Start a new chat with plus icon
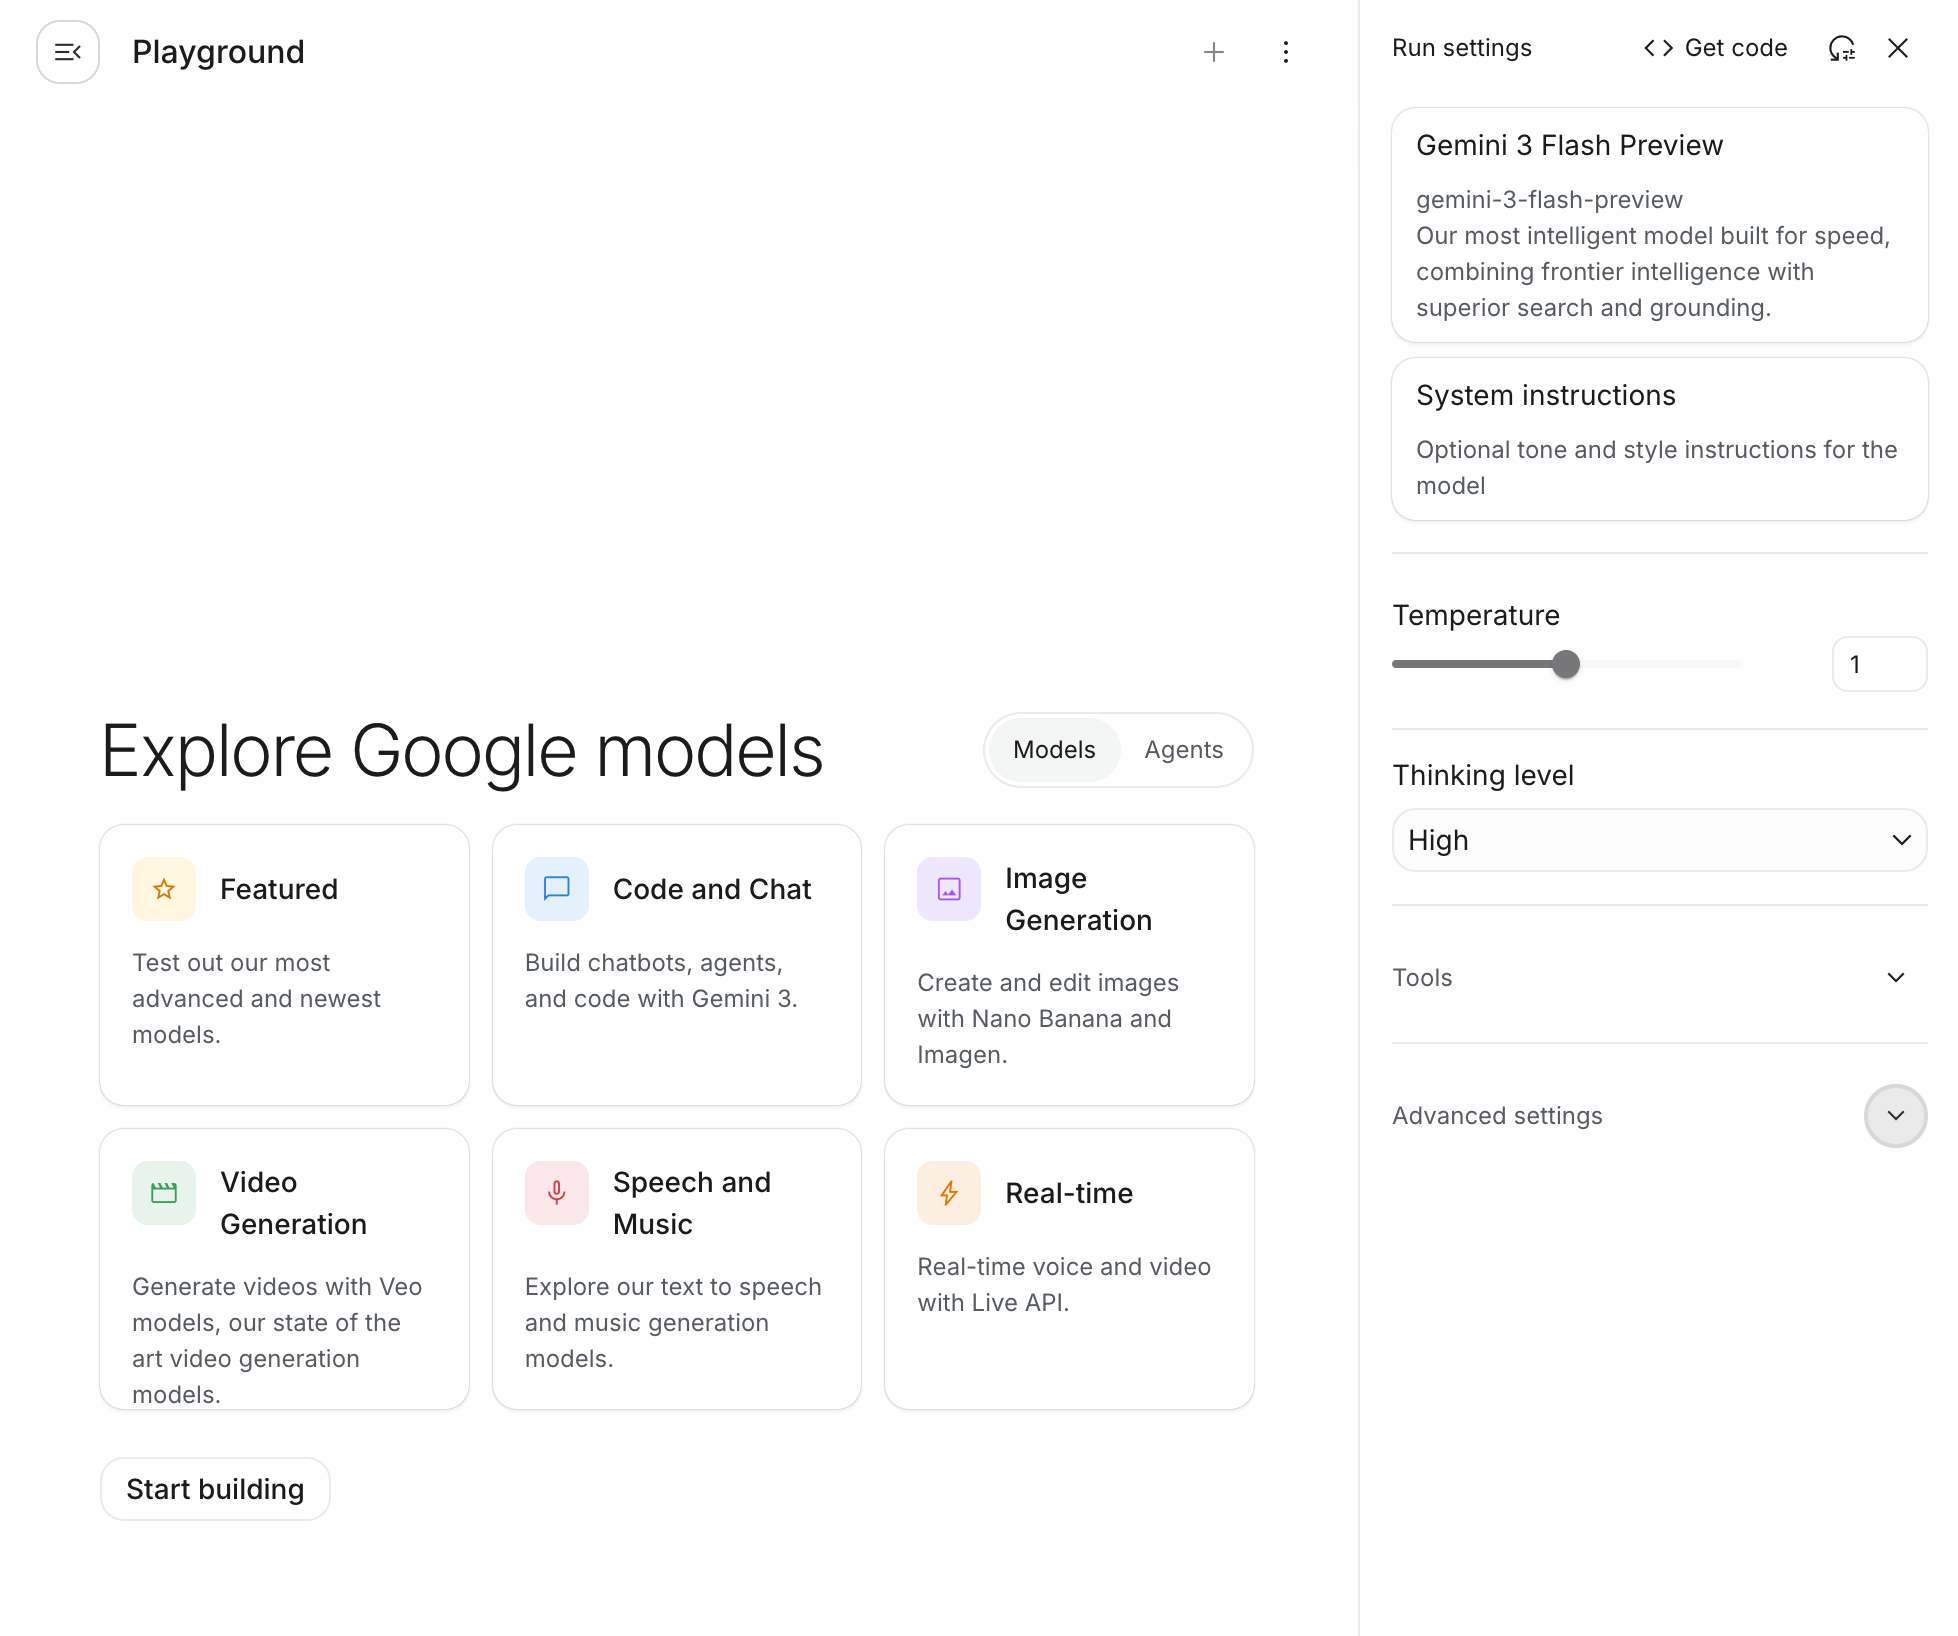Viewport: 1958px width, 1636px height. pos(1214,52)
